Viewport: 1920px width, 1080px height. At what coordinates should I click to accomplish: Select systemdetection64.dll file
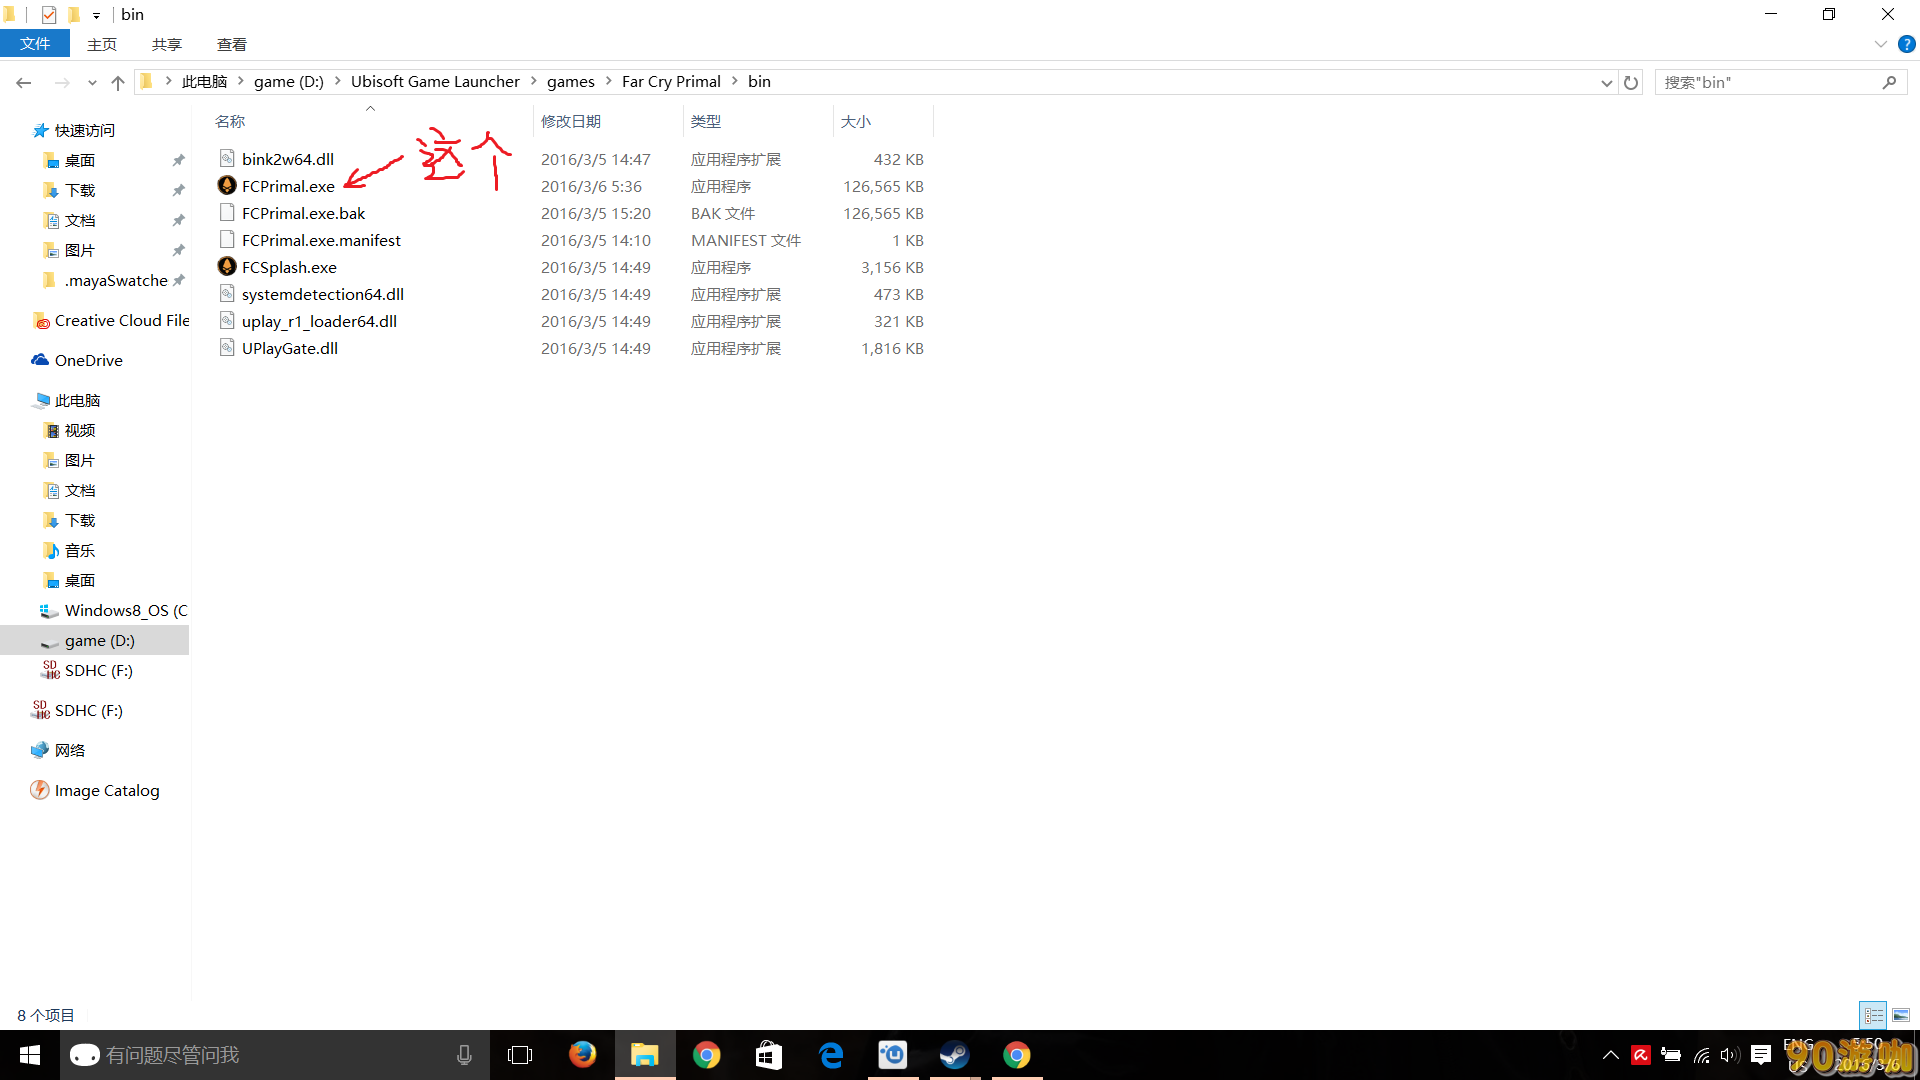point(323,293)
